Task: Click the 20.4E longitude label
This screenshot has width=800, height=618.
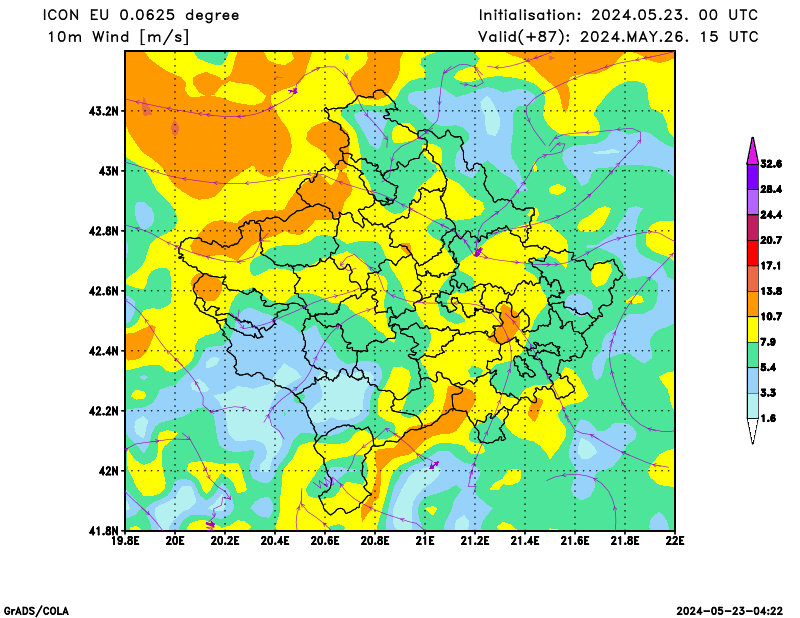Action: [x=276, y=540]
